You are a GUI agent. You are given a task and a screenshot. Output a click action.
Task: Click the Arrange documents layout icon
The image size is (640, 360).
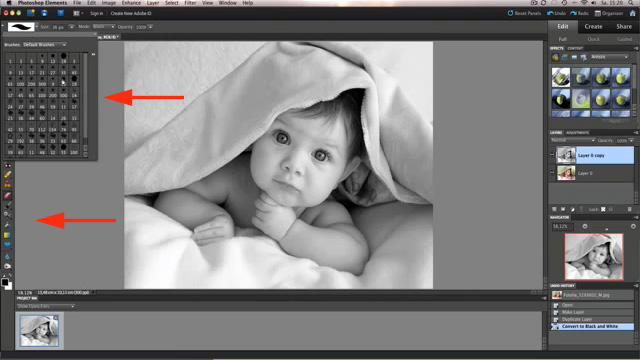click(x=76, y=13)
